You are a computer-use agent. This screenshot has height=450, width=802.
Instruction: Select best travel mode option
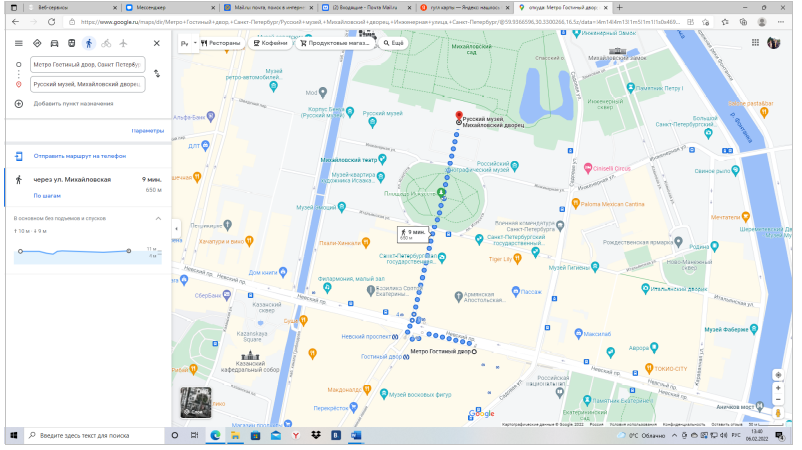[x=37, y=43]
